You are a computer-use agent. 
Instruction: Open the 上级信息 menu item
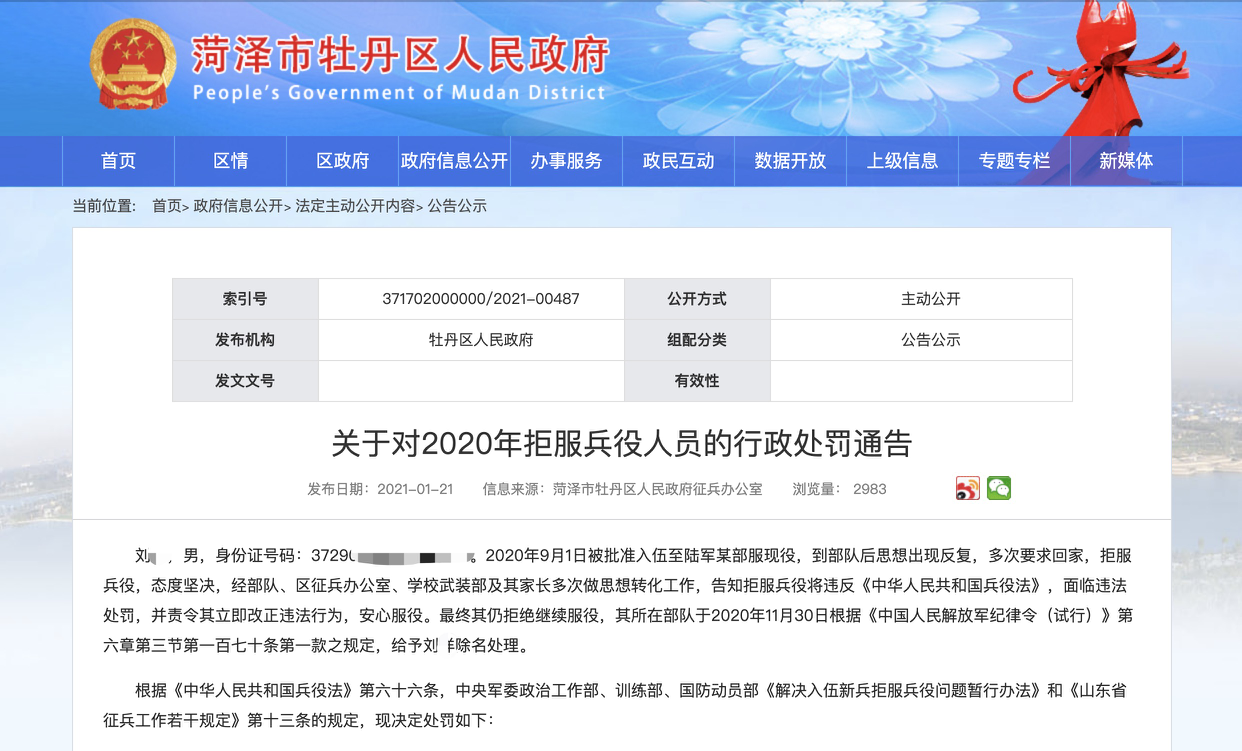[902, 161]
